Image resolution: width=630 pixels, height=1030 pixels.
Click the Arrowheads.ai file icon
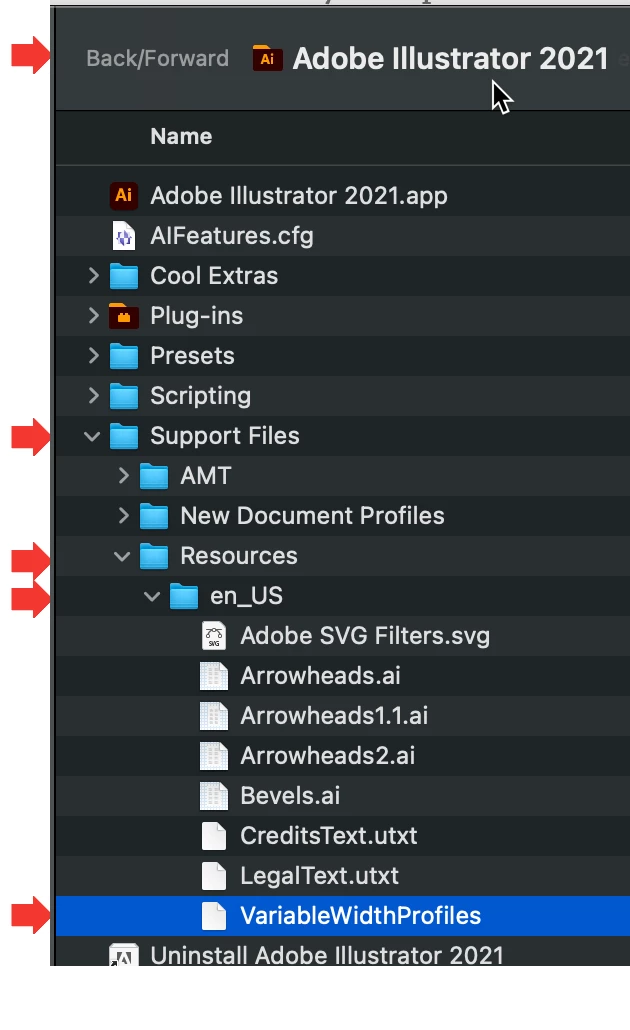pos(214,676)
